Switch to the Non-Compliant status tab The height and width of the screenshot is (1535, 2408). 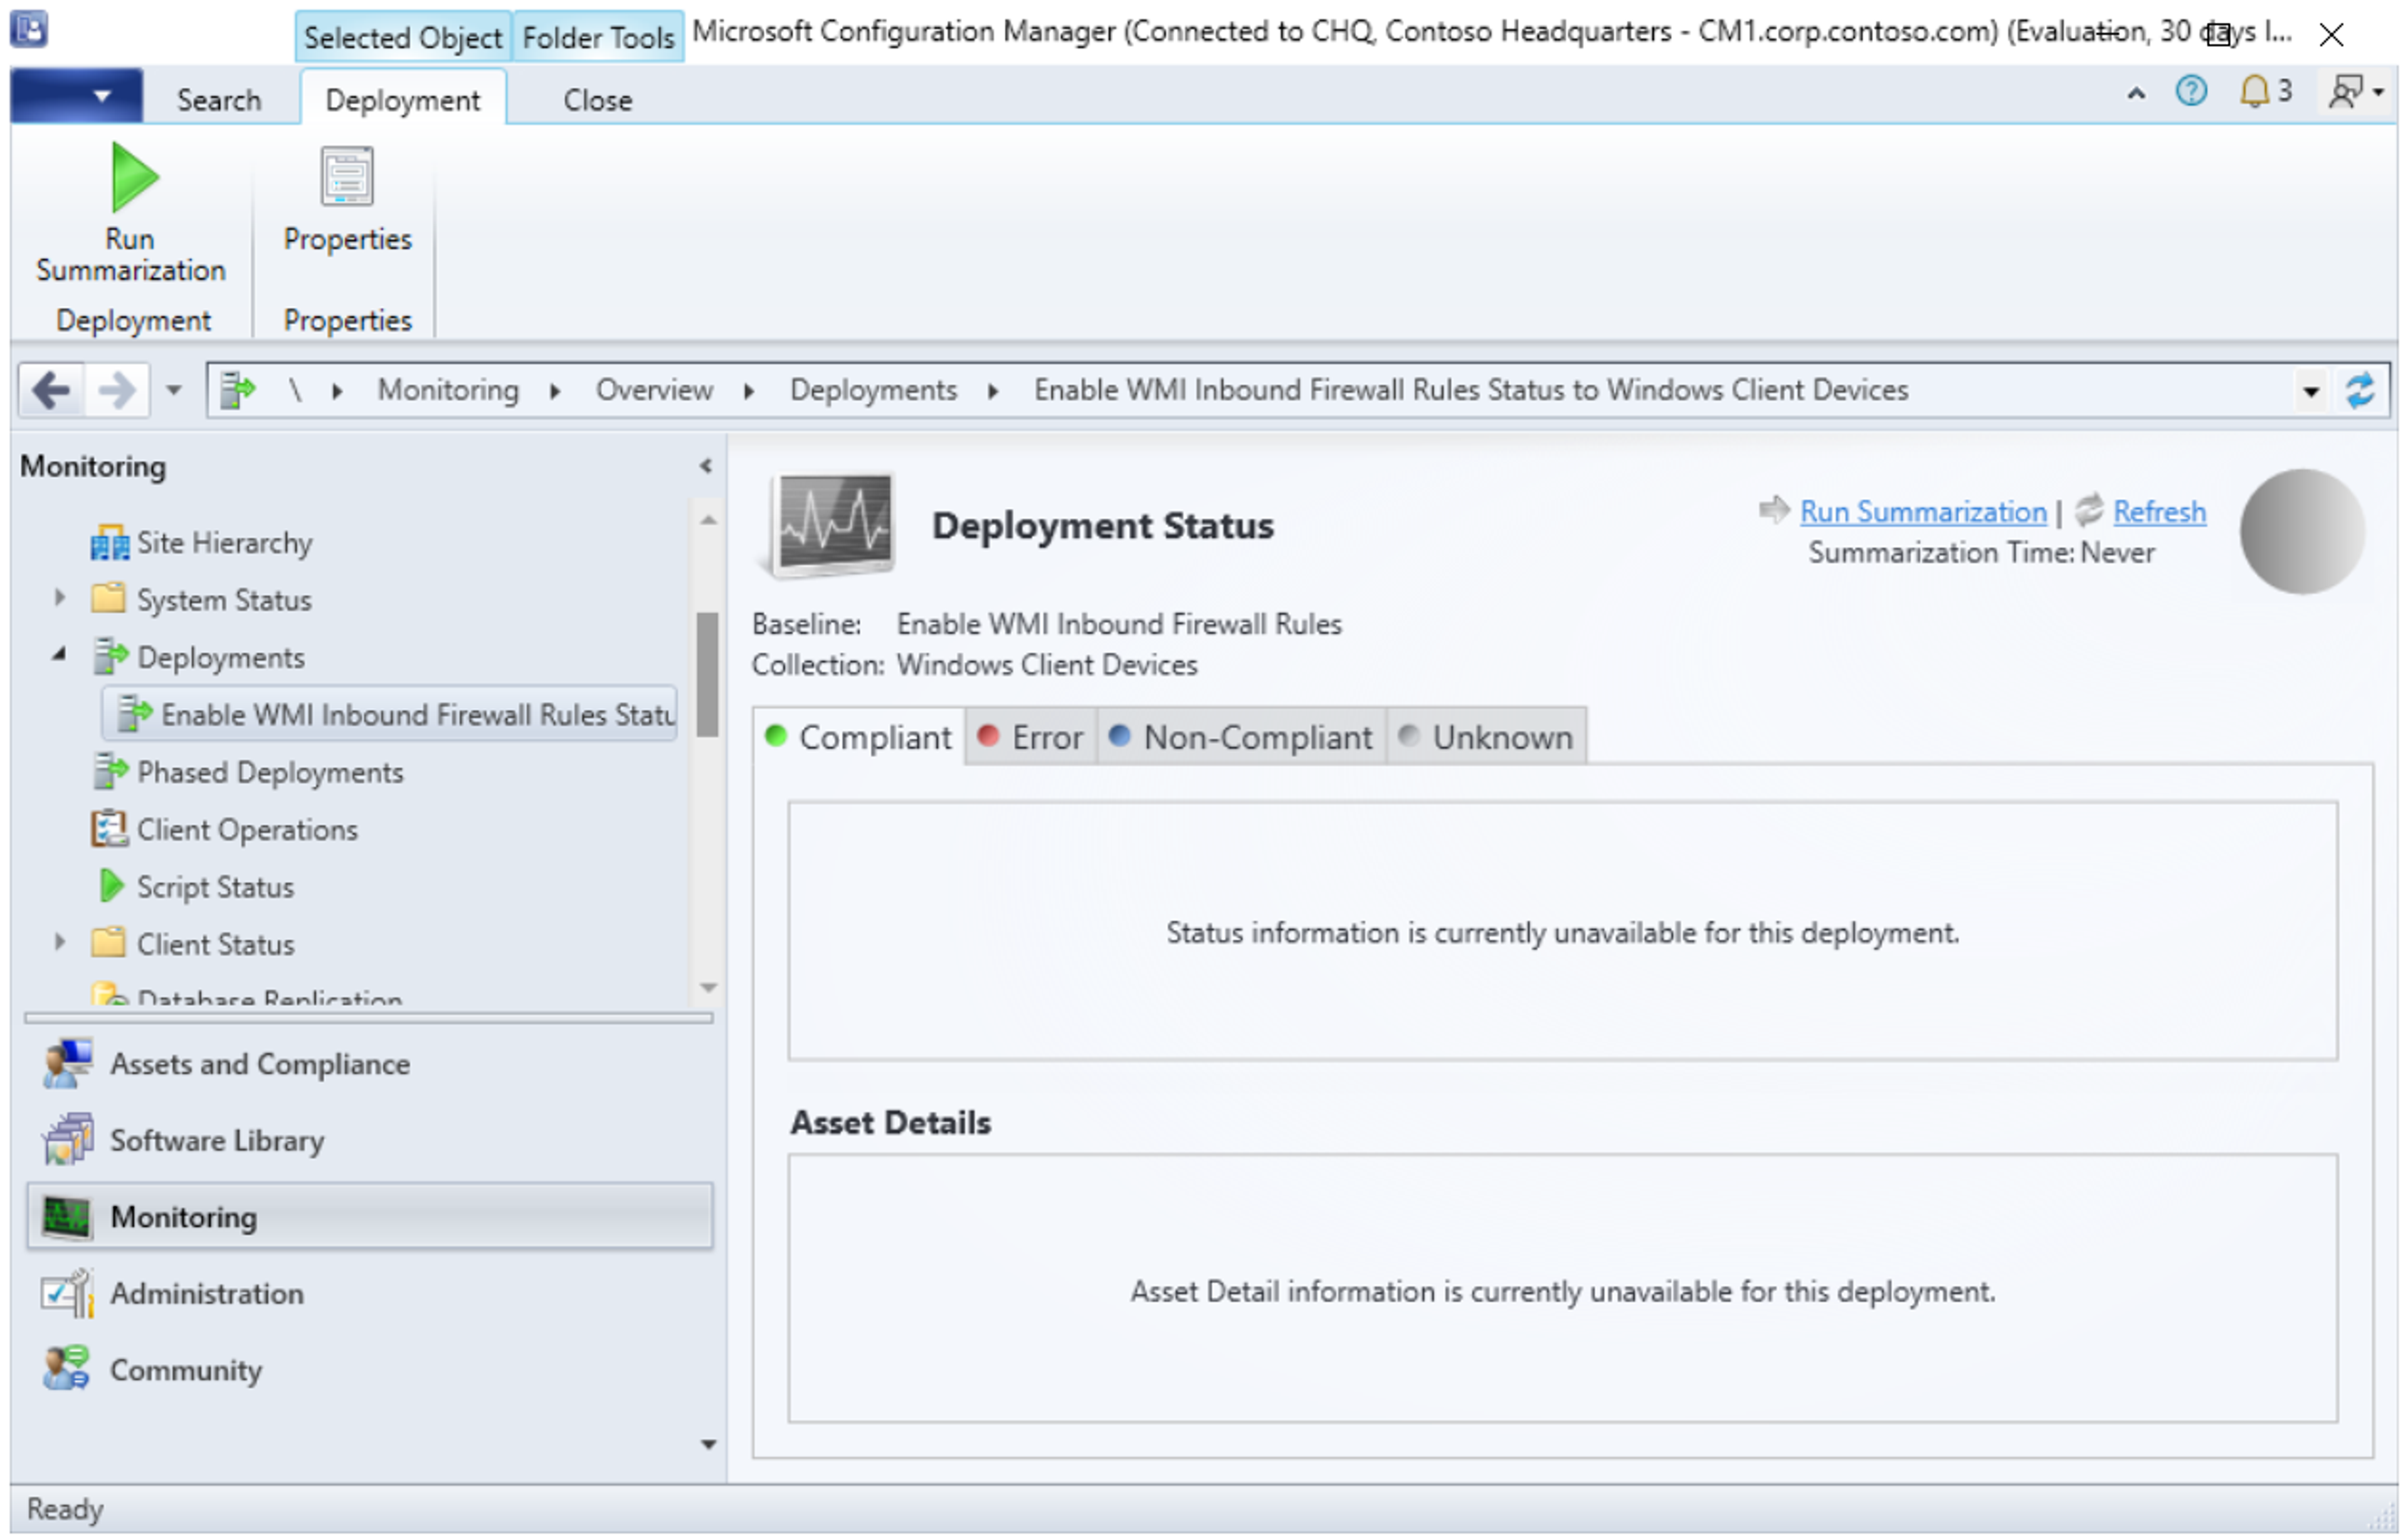pos(1241,738)
